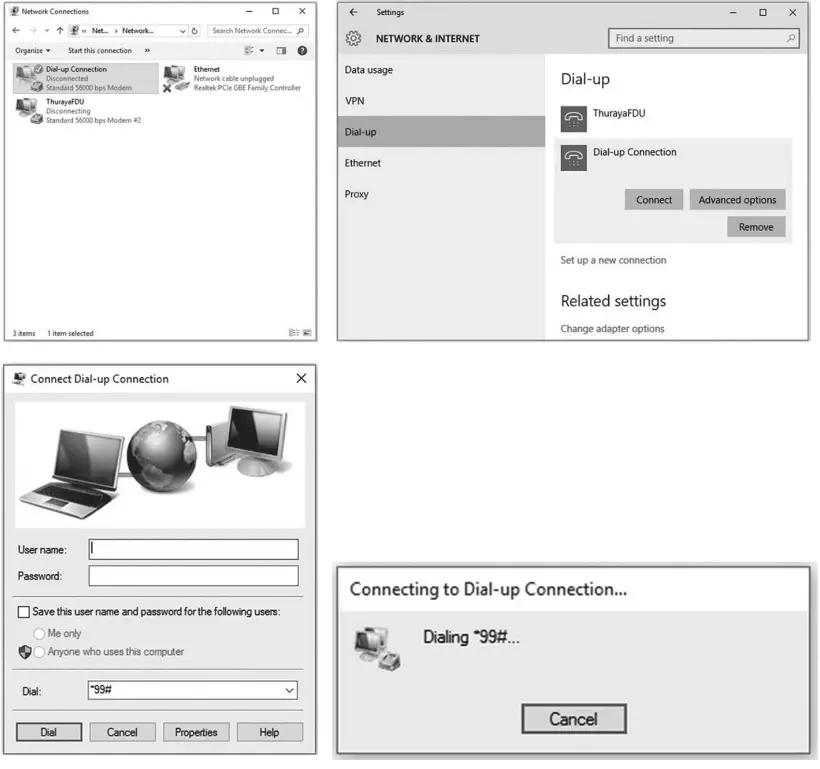Click the Connect button in Settings
Image resolution: width=820 pixels, height=769 pixels.
pyautogui.click(x=654, y=200)
